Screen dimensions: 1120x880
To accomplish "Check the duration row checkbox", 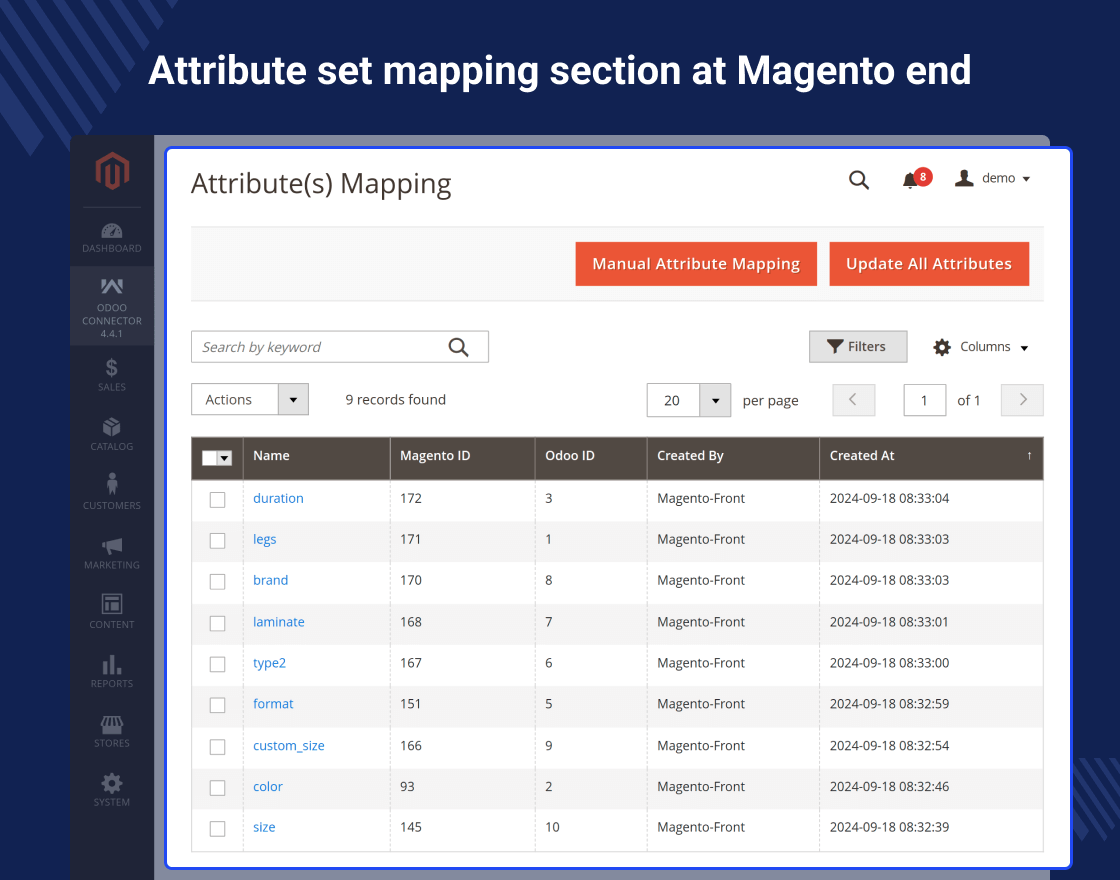I will [217, 499].
